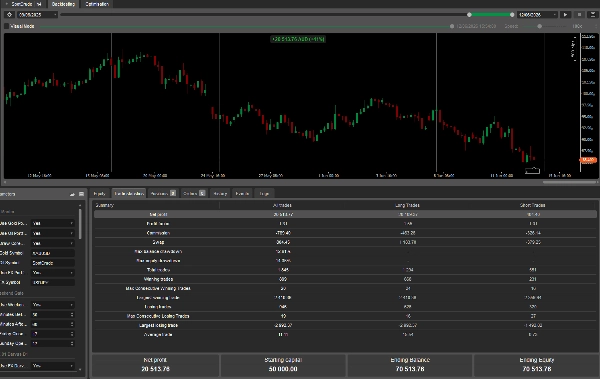Select the Largest losing trade row
Viewport: 600px width, 379px height.
[345, 325]
